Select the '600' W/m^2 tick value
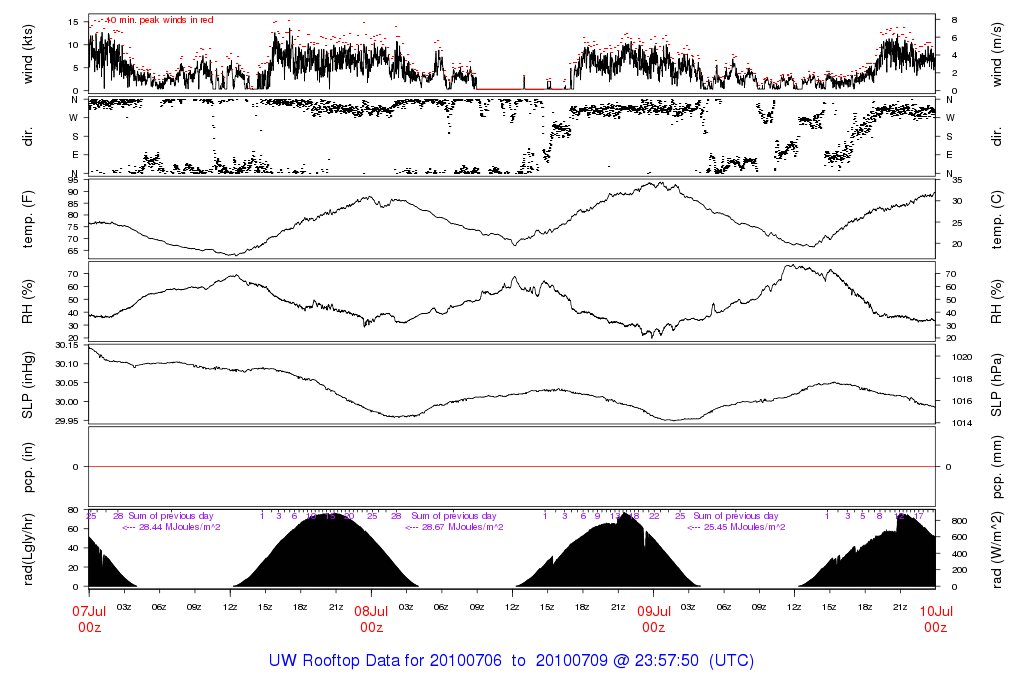1024x700 pixels. [959, 537]
